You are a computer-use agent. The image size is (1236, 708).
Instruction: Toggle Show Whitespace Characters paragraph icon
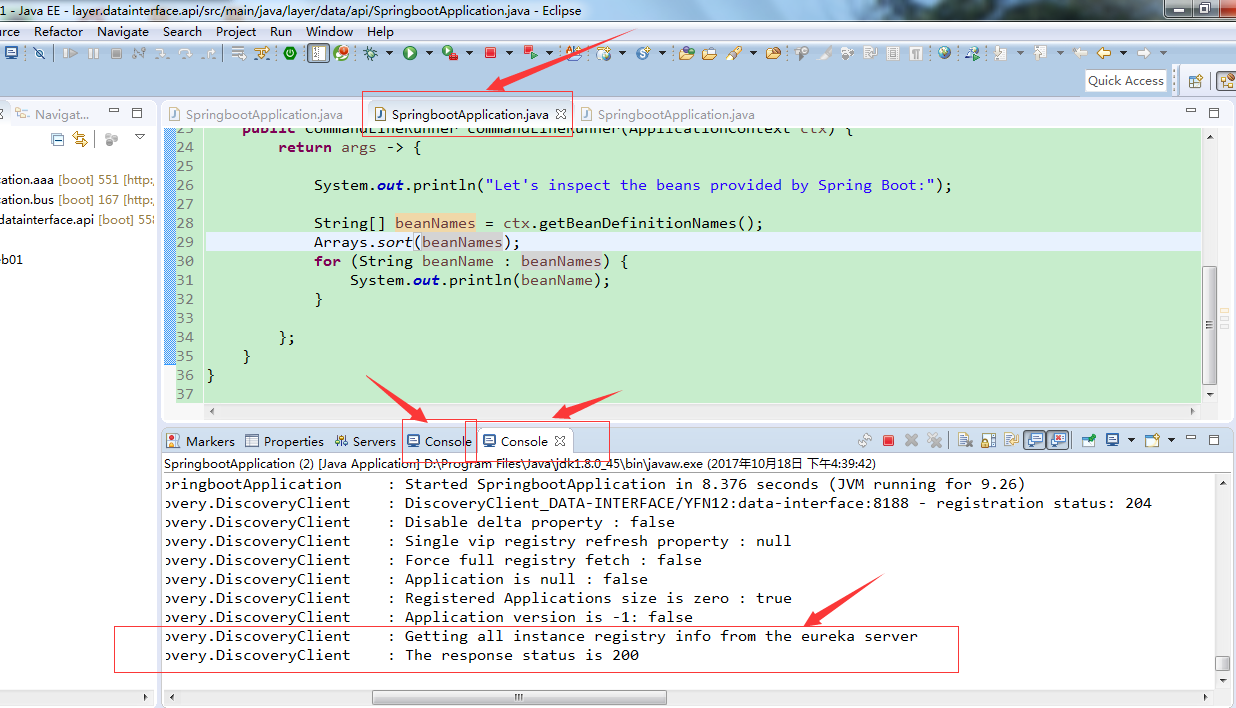pos(917,52)
